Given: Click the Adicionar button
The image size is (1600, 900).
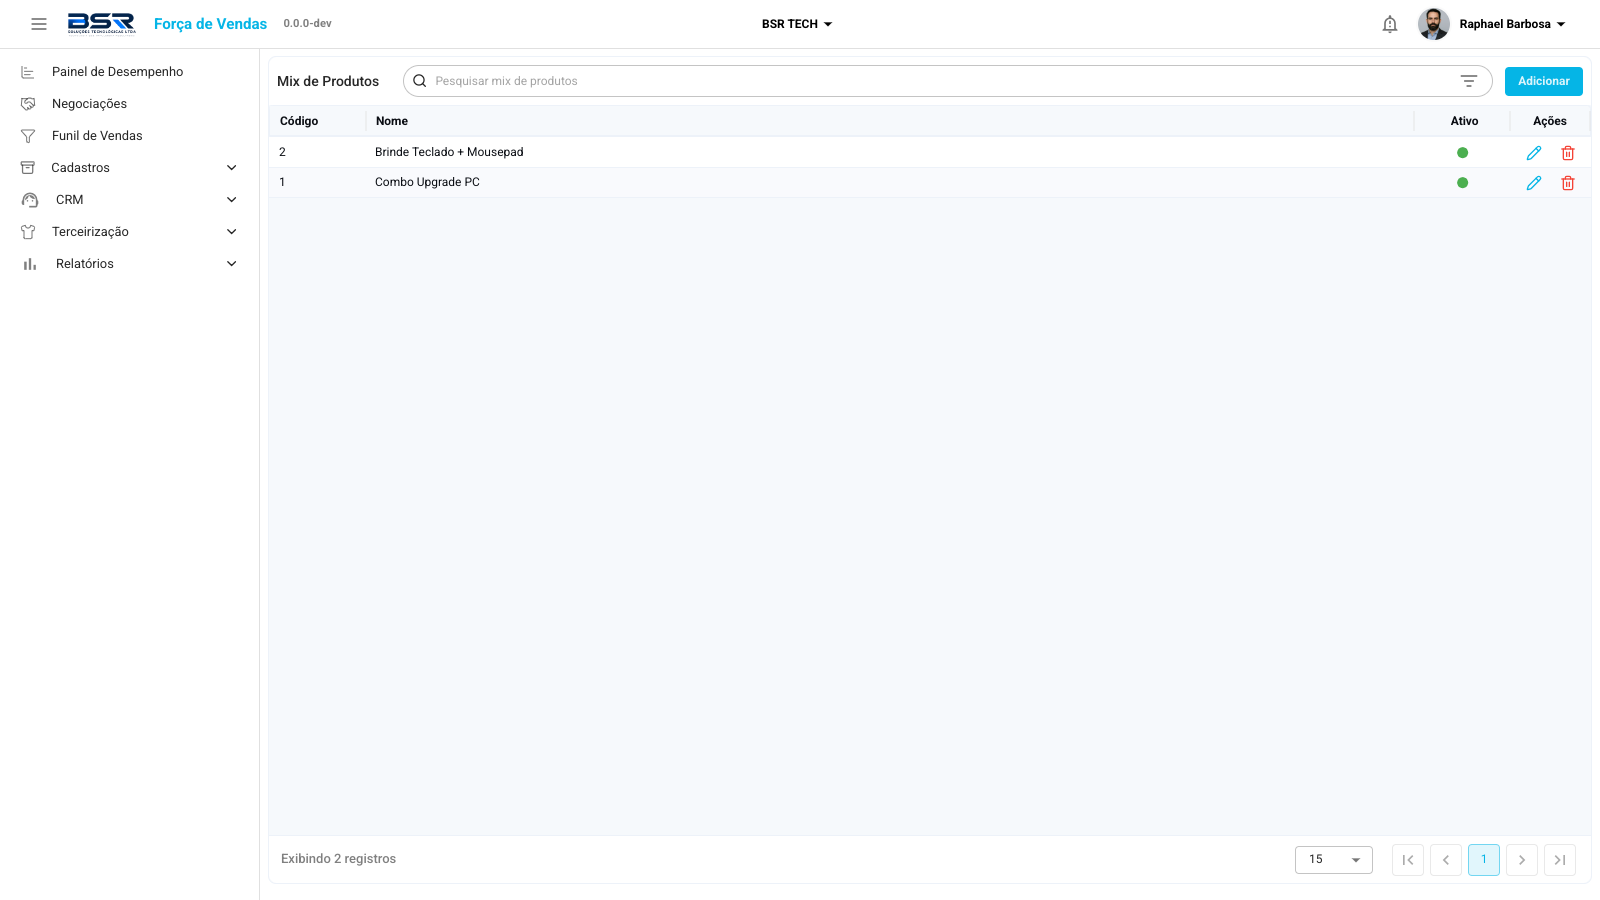Looking at the screenshot, I should coord(1544,81).
